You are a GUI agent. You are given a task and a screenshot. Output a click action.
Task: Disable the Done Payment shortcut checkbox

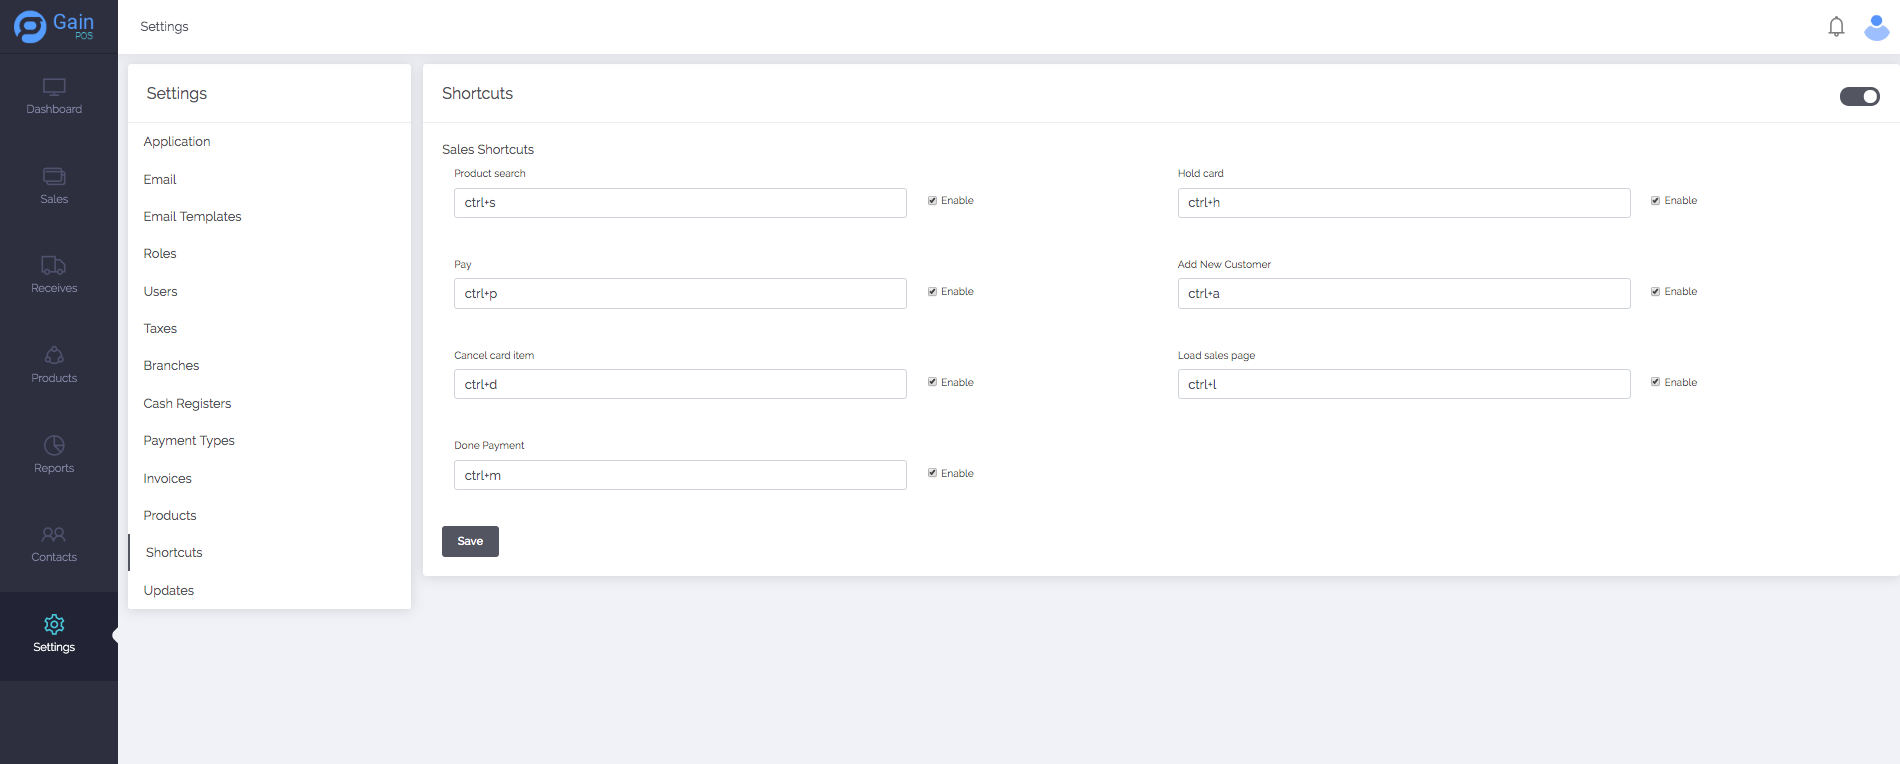(932, 473)
